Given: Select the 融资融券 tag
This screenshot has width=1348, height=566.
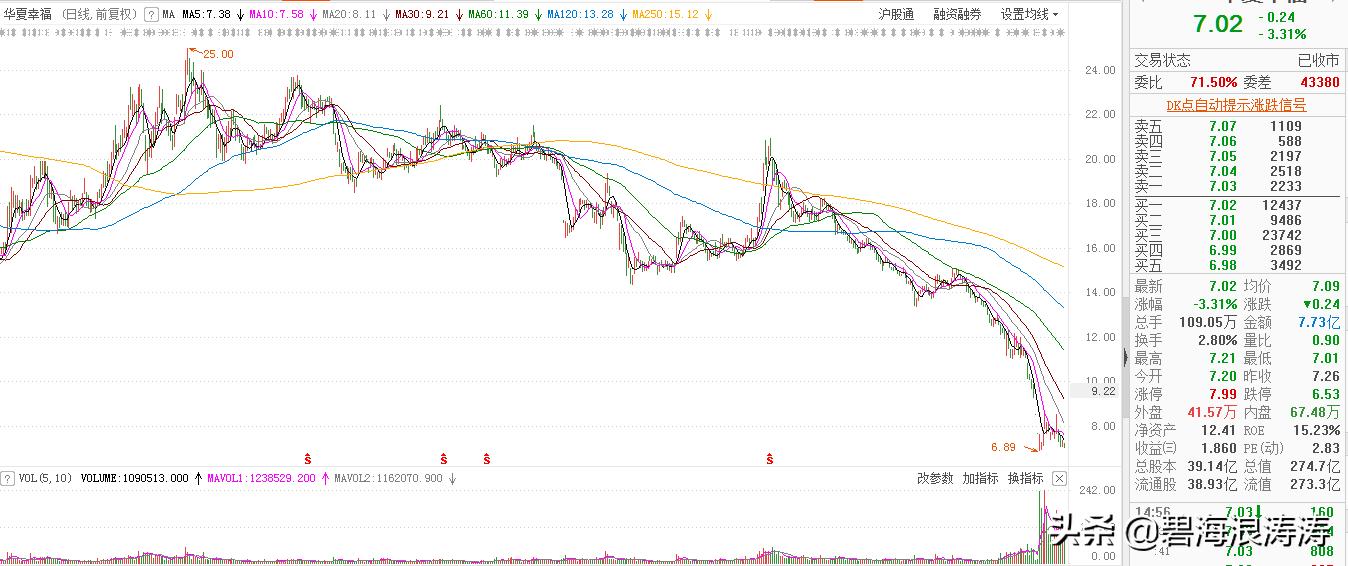Looking at the screenshot, I should click(957, 15).
